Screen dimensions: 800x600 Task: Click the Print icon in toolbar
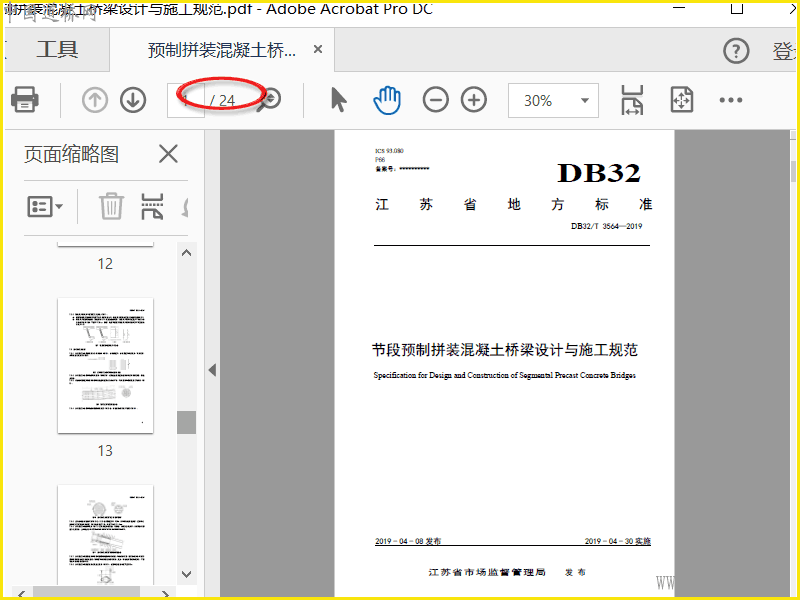[x=24, y=99]
